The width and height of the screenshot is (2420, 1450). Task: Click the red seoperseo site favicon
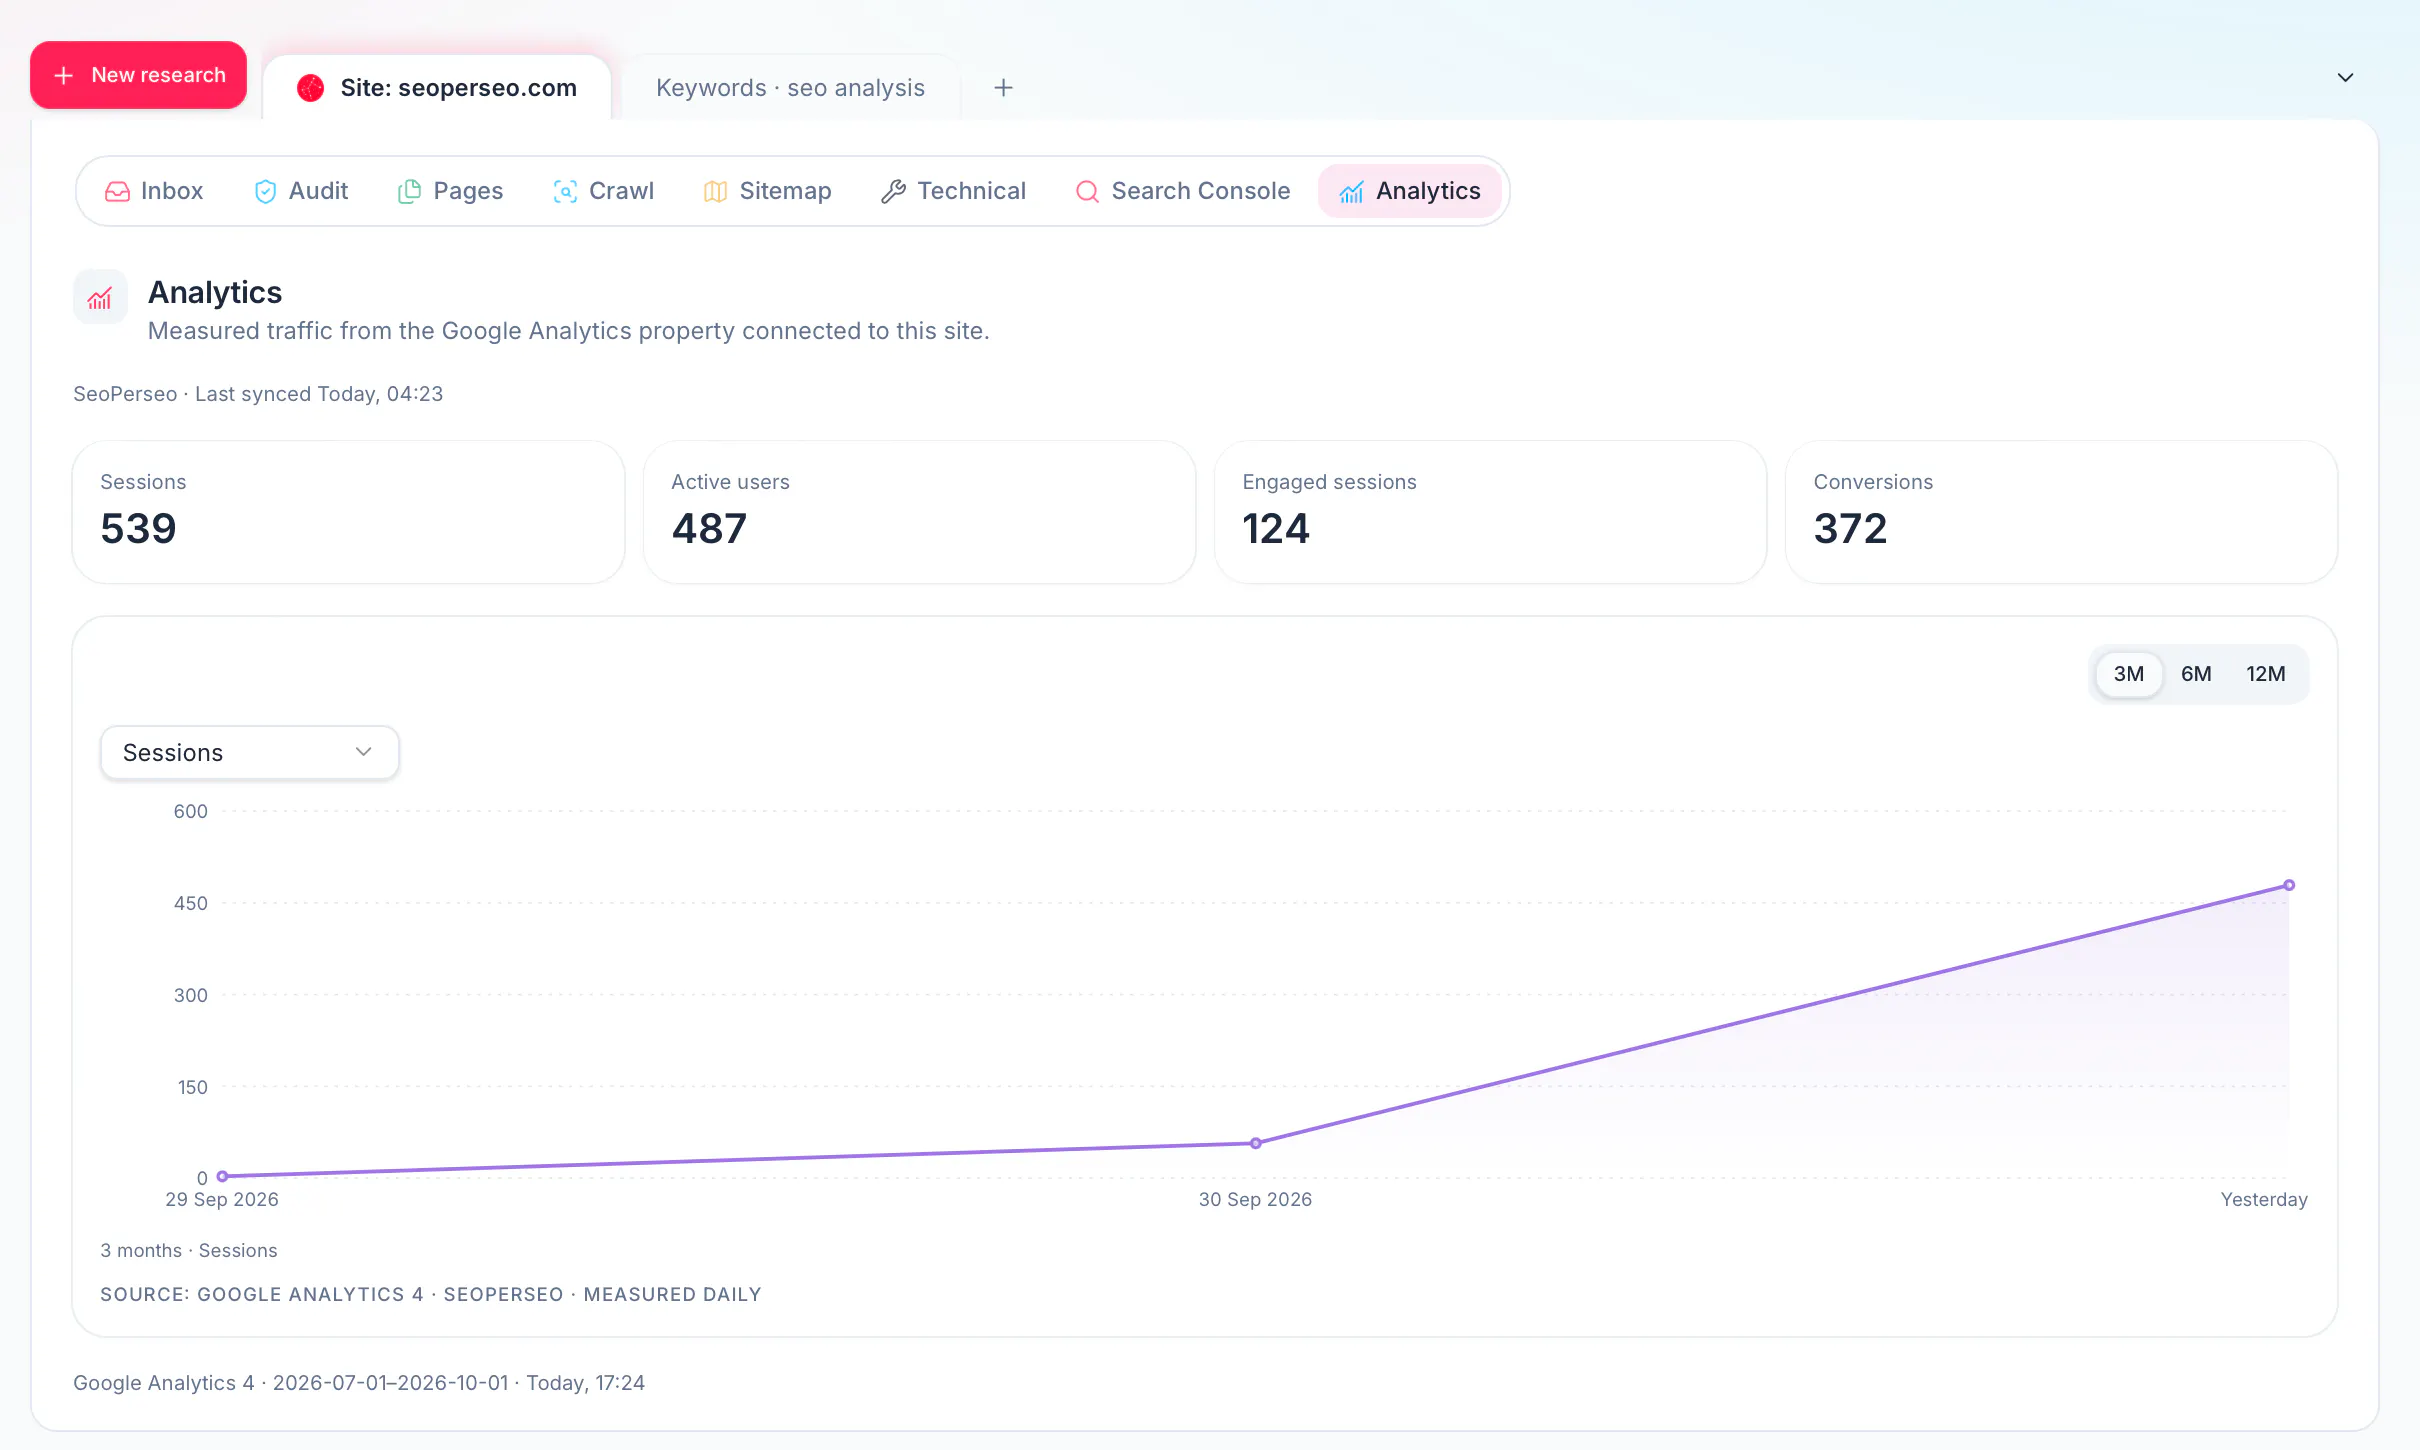tap(310, 88)
